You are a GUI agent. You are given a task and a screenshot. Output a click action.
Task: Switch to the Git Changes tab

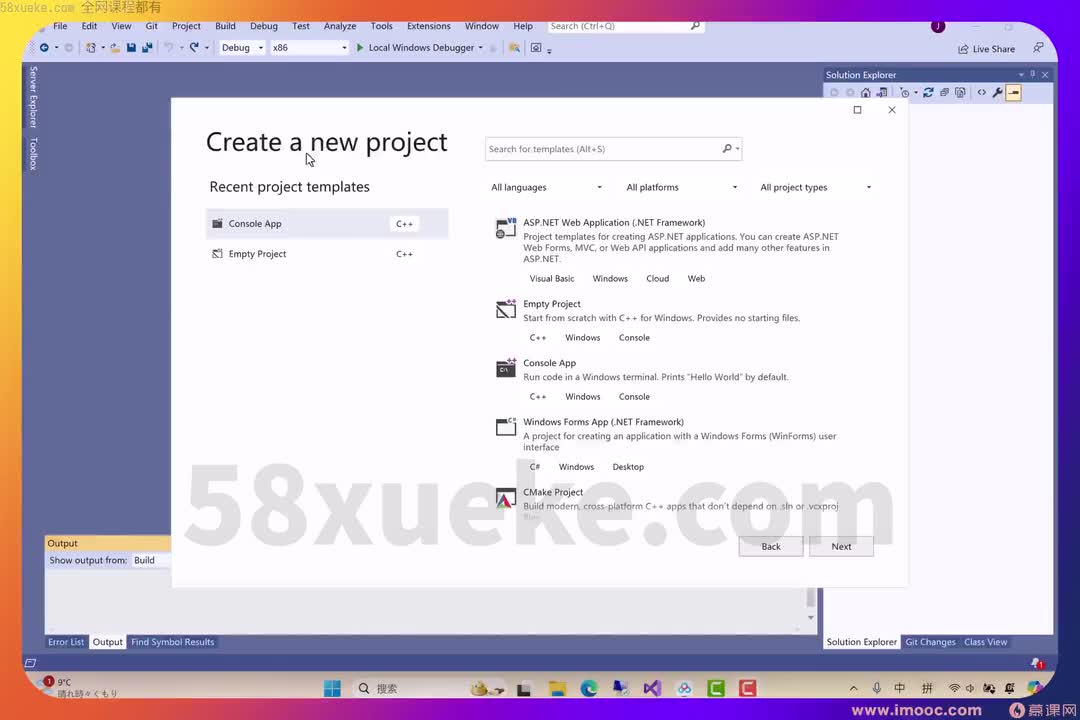pos(931,641)
